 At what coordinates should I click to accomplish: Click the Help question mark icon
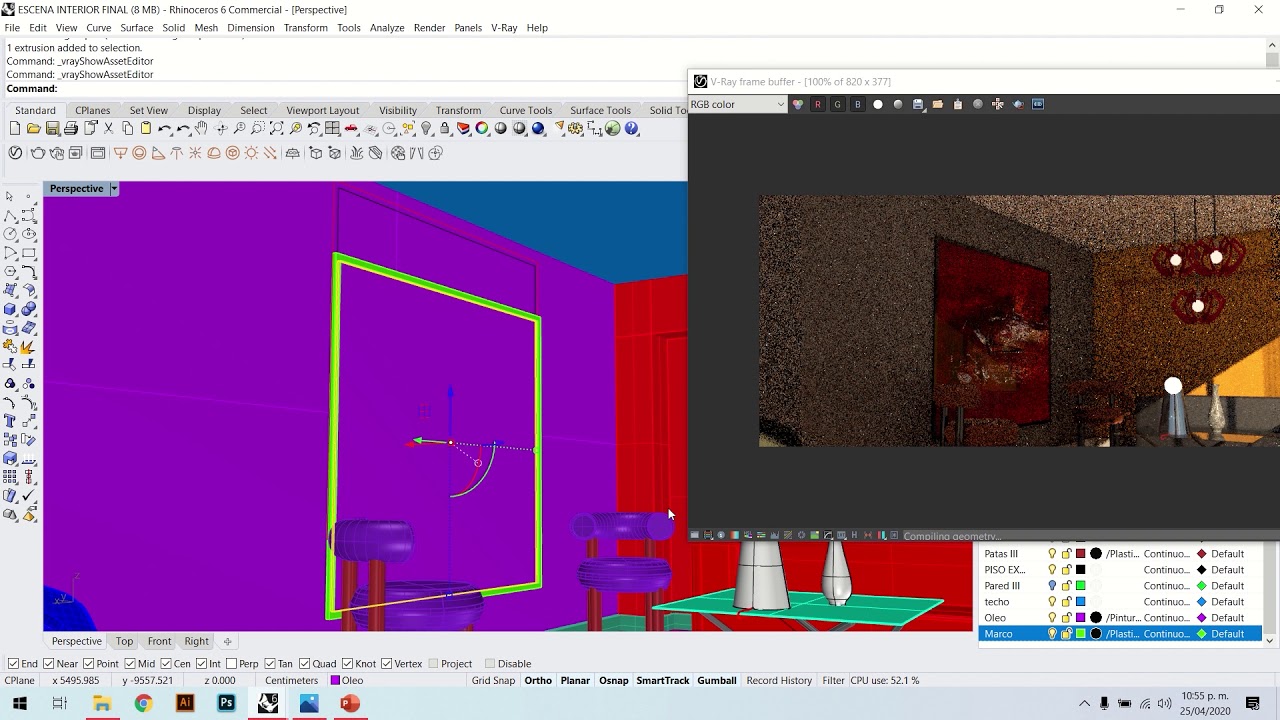click(x=631, y=128)
